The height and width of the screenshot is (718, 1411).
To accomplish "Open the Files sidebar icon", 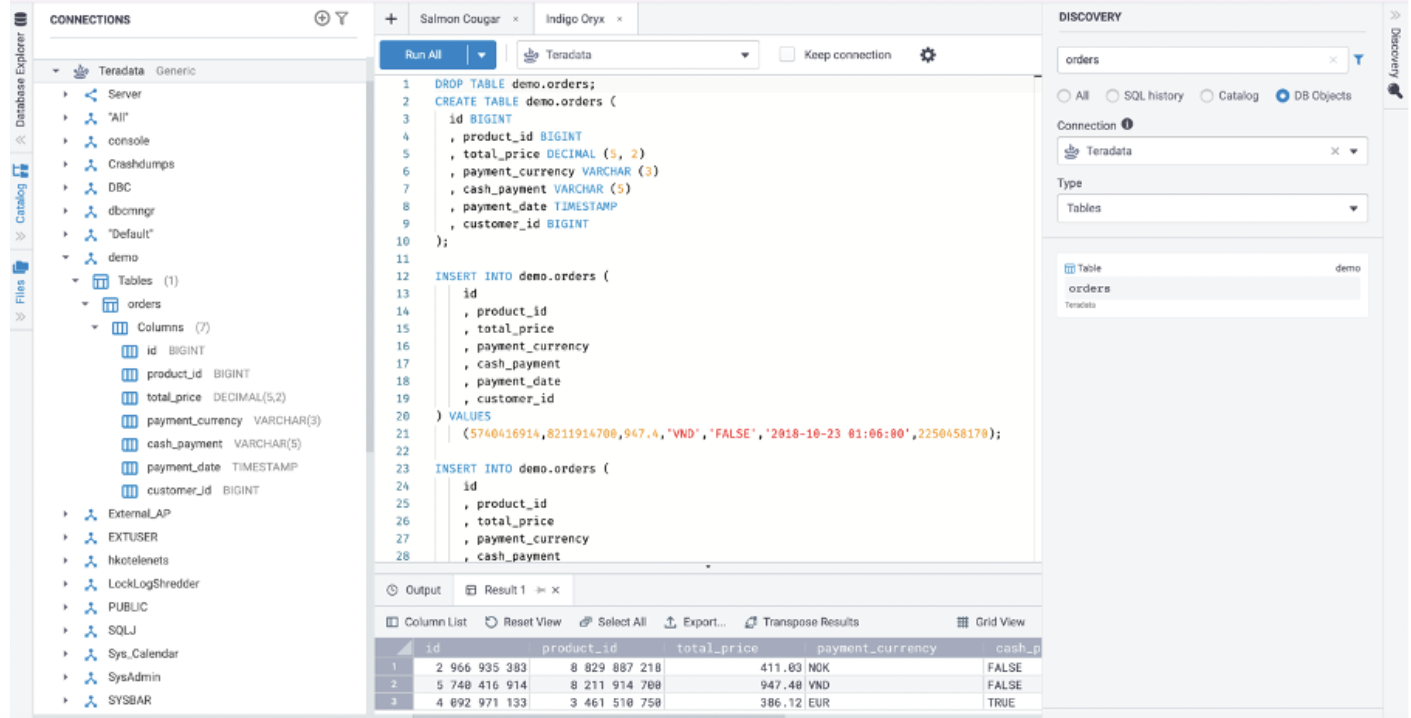I will pos(19,267).
